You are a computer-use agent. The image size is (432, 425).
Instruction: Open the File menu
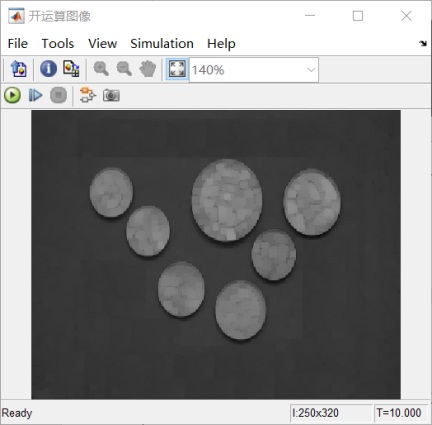(x=18, y=44)
